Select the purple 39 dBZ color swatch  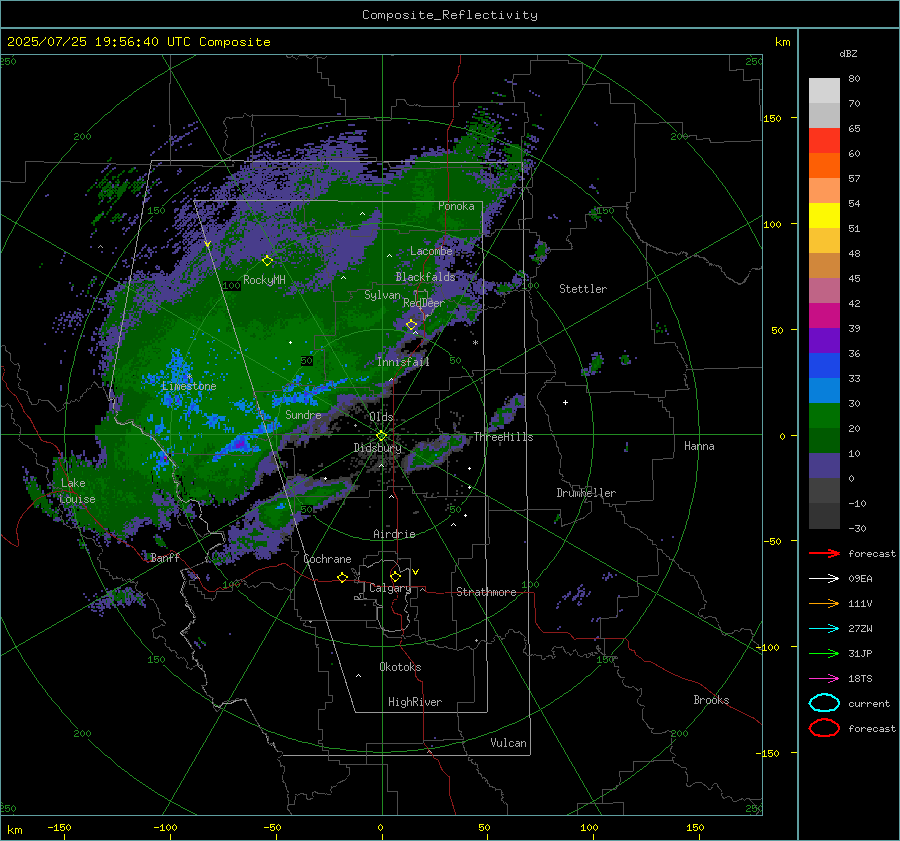point(824,340)
